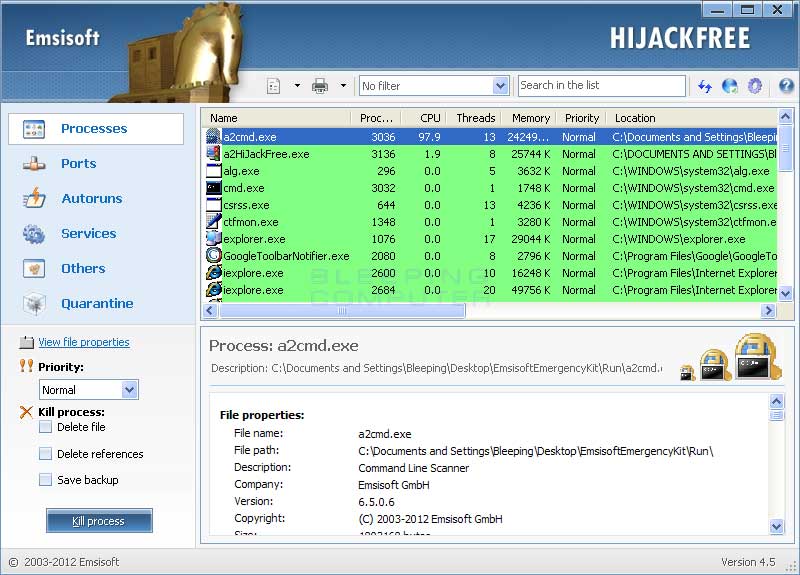Click the process list scroll down arrow
This screenshot has width=800, height=575.
786,293
